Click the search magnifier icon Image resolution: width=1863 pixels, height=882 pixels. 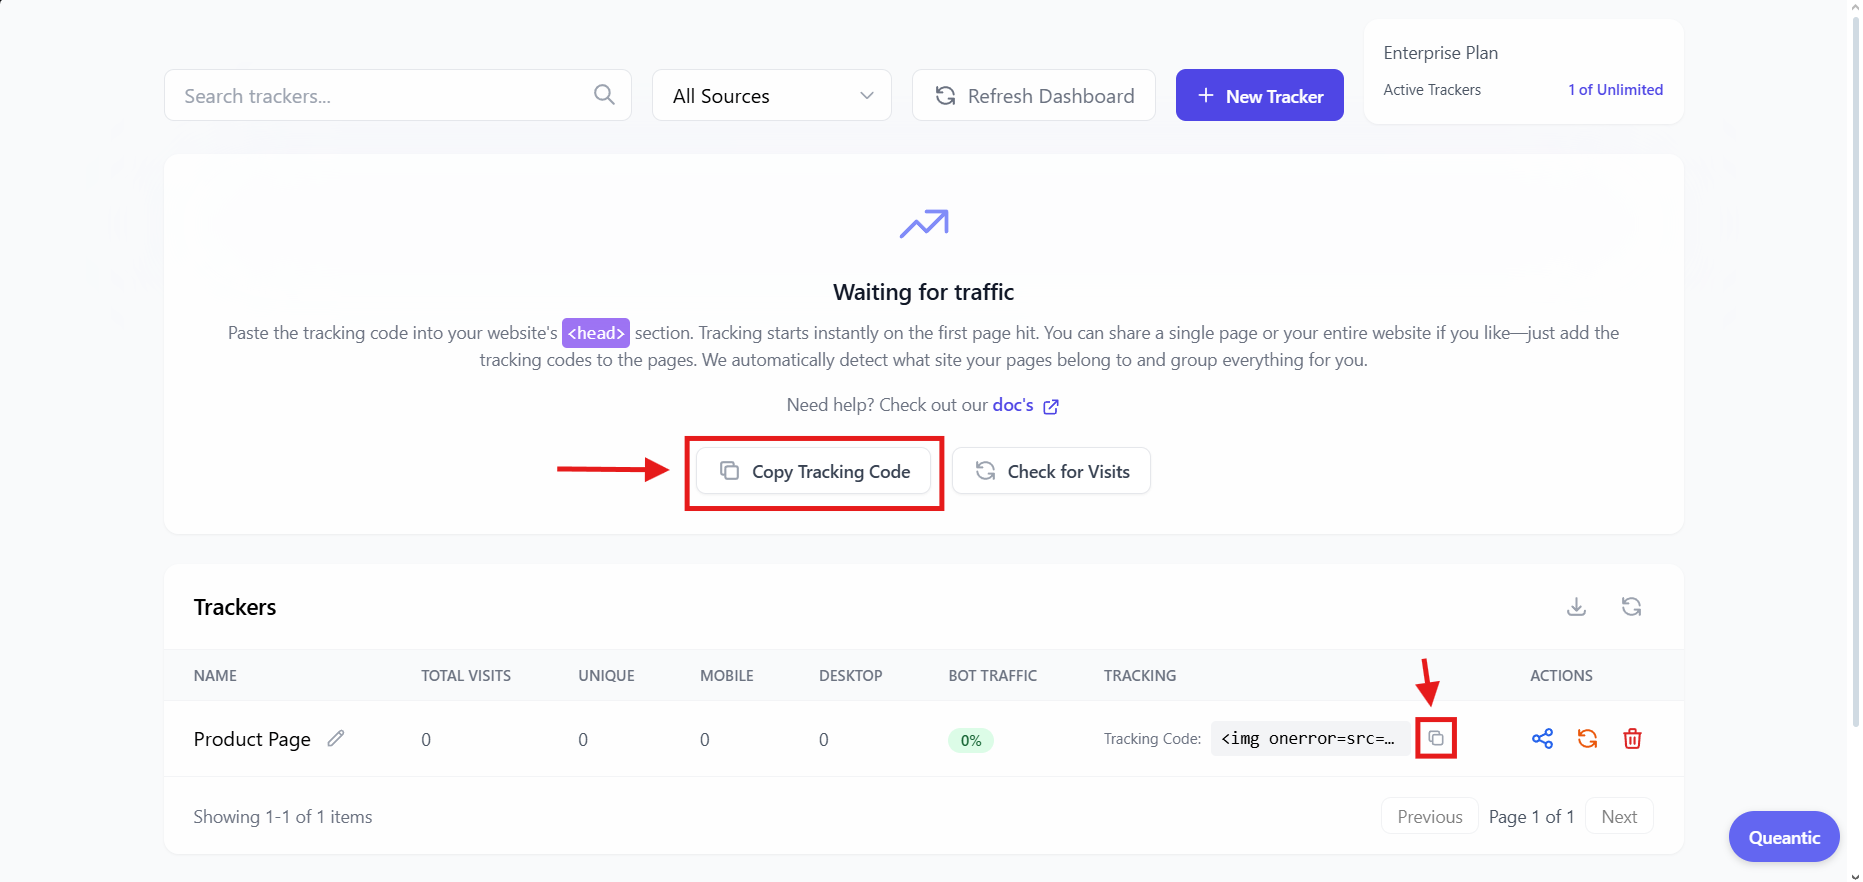(x=604, y=95)
